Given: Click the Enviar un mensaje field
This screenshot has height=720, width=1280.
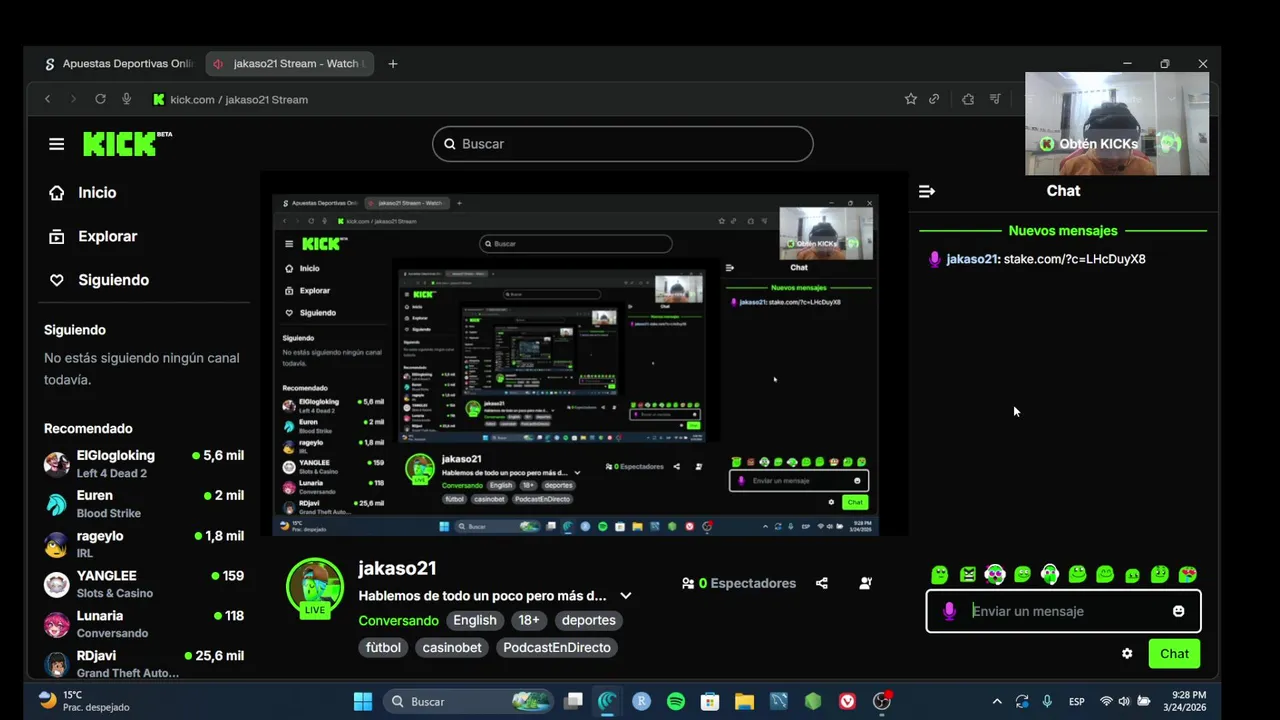Looking at the screenshot, I should 1066,611.
